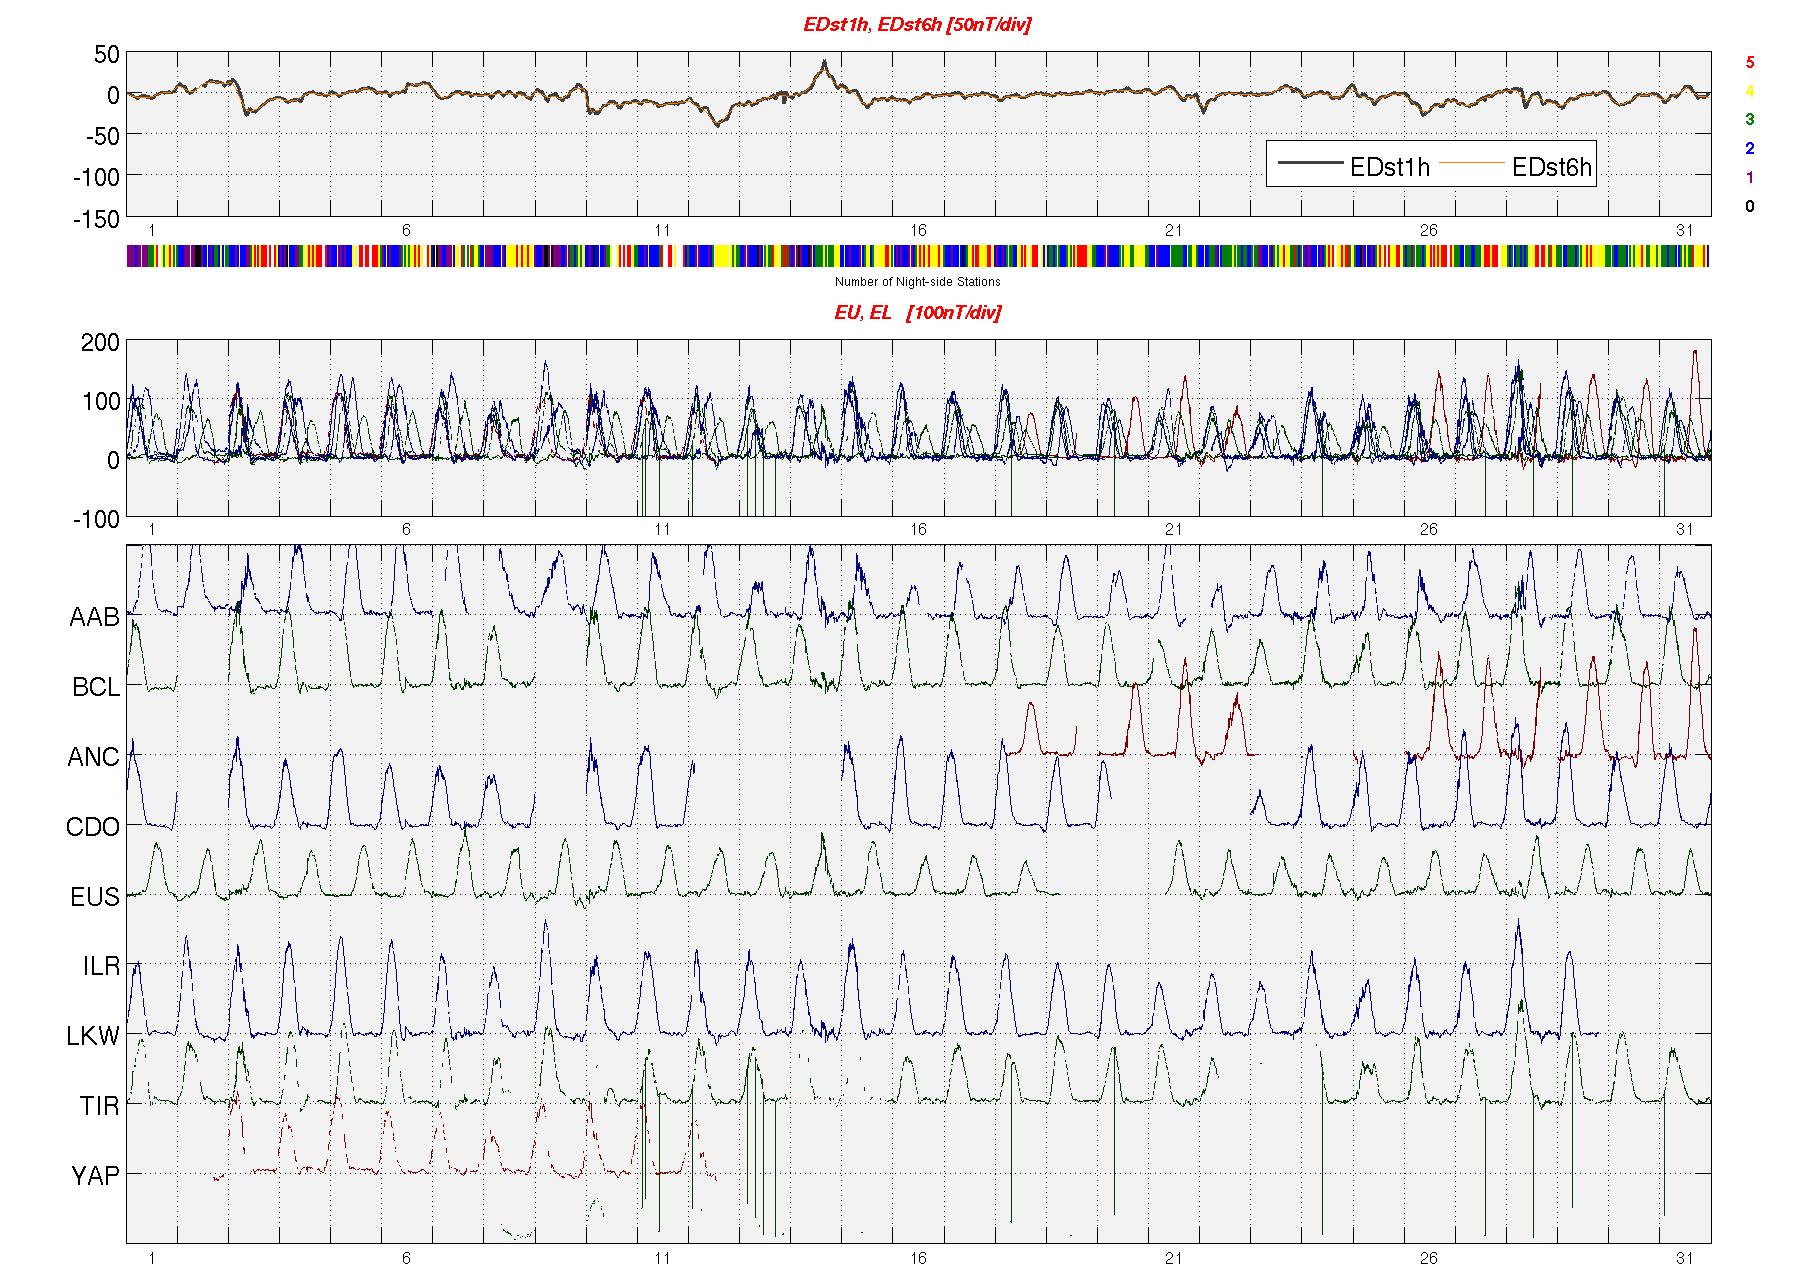Click the purple '1' color key number
The height and width of the screenshot is (1268, 1801).
tap(1749, 178)
